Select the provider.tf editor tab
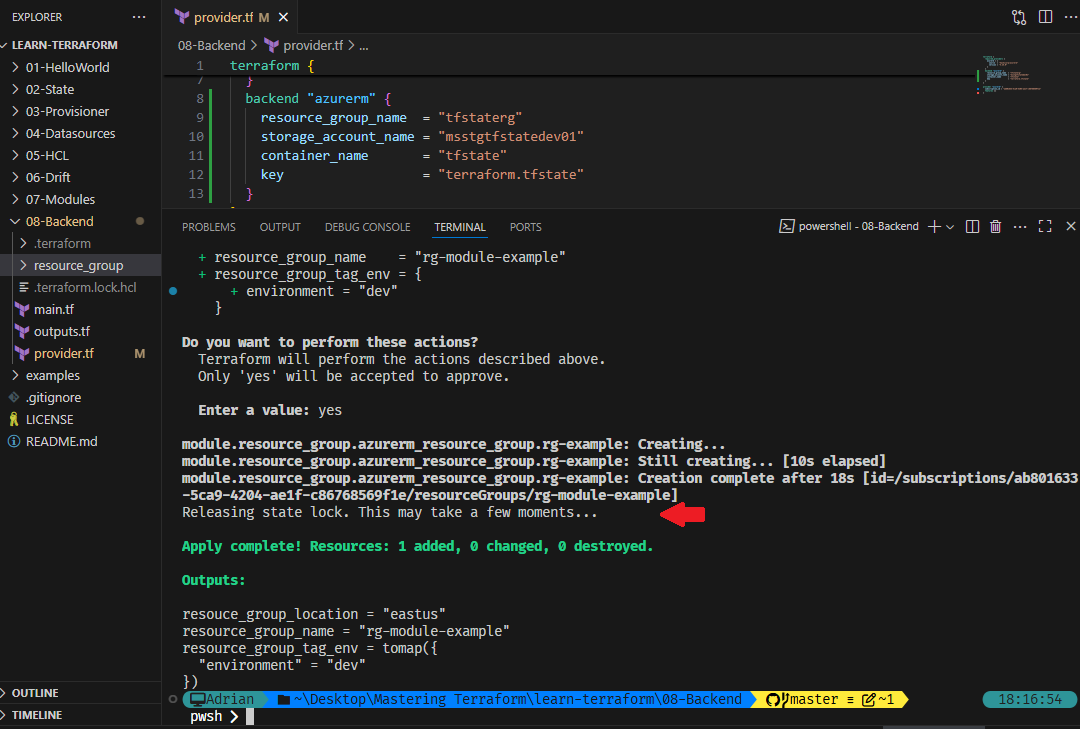Viewport: 1080px width, 729px height. pos(230,17)
